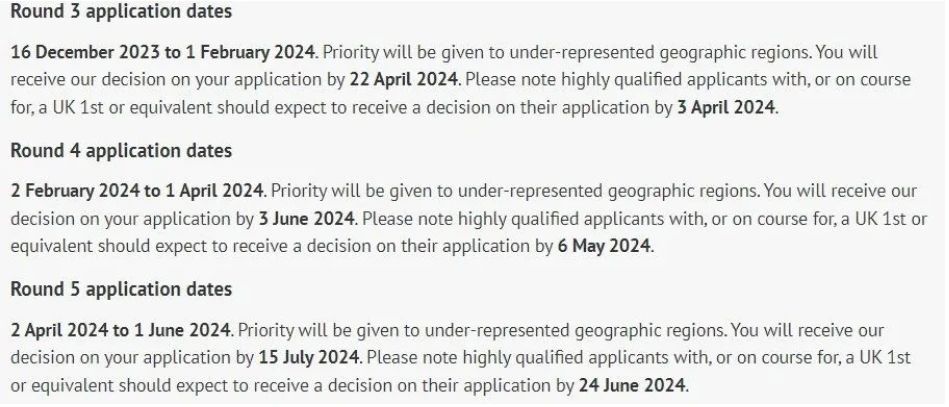Viewport: 949px width, 407px height.
Task: Click the "Round 5 application dates" heading
Action: pos(121,289)
